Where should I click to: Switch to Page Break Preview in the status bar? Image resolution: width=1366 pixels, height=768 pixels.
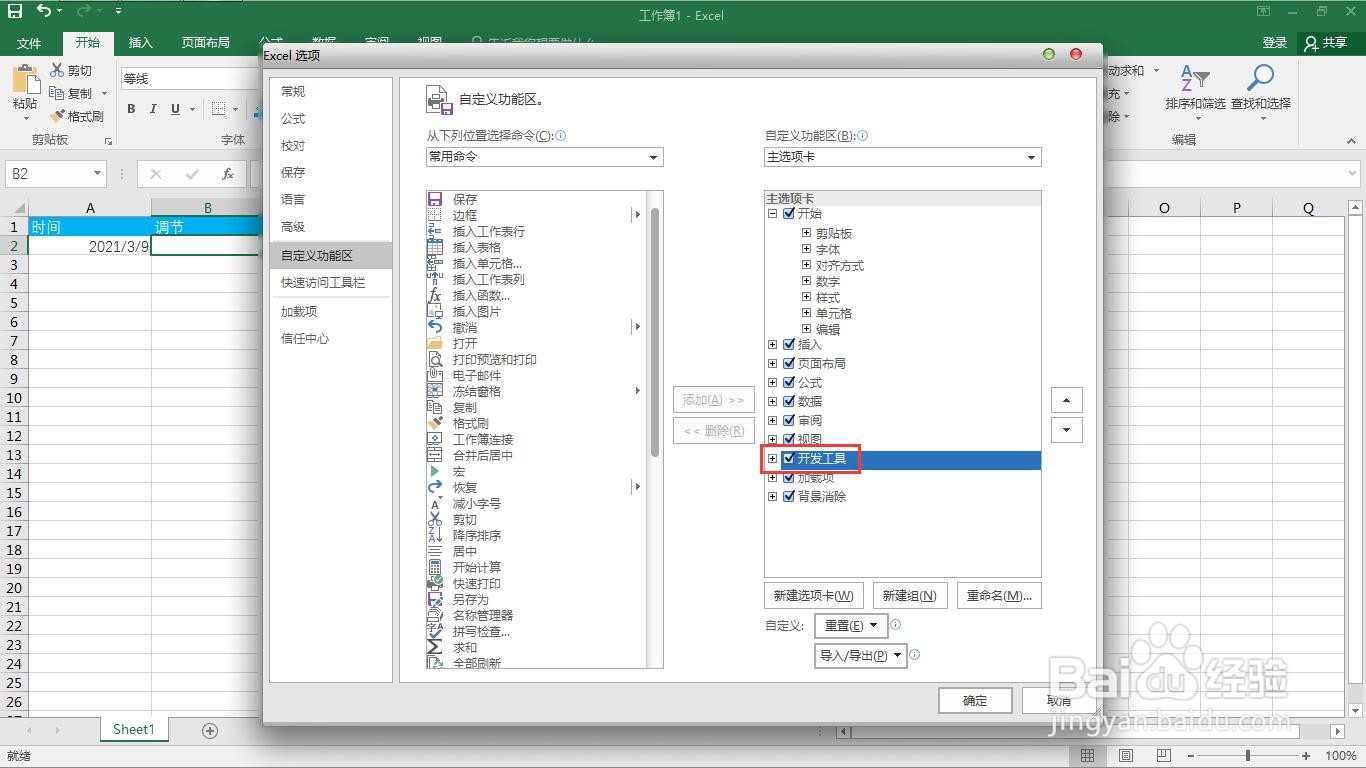click(1163, 756)
